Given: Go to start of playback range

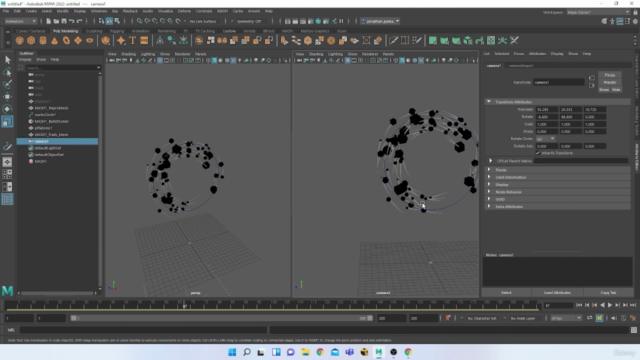Looking at the screenshot, I should (579, 305).
